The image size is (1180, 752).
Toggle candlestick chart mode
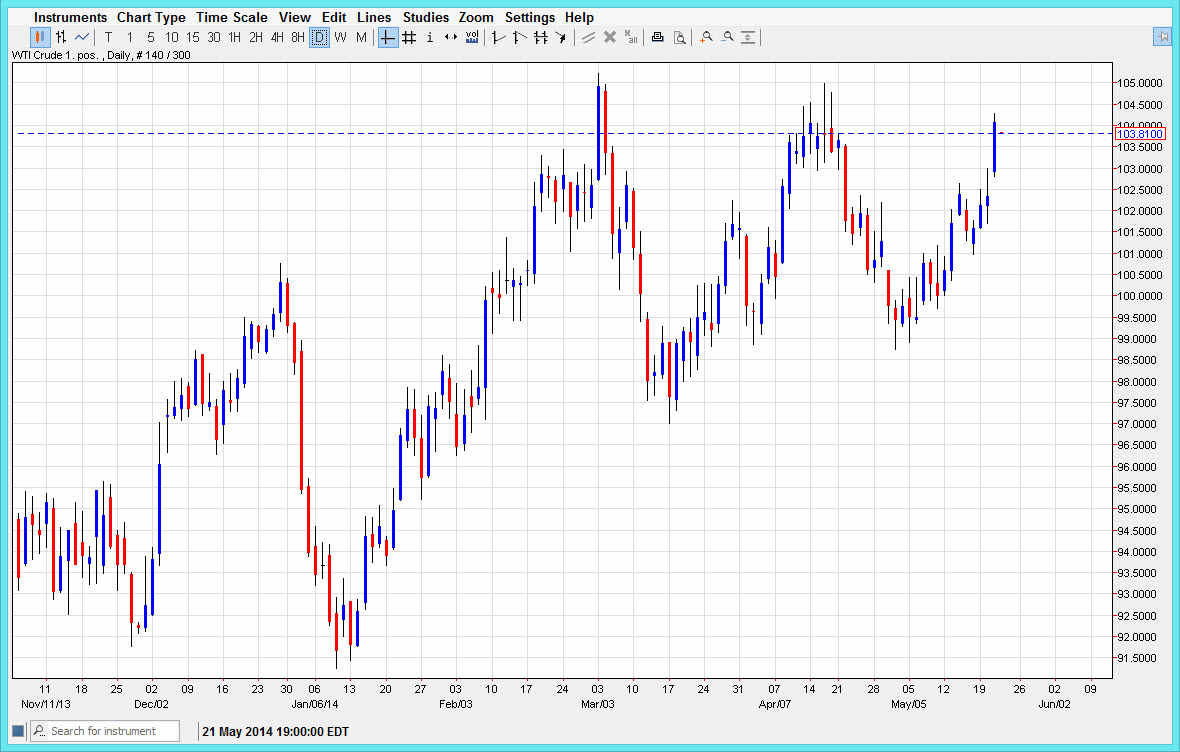[x=41, y=36]
